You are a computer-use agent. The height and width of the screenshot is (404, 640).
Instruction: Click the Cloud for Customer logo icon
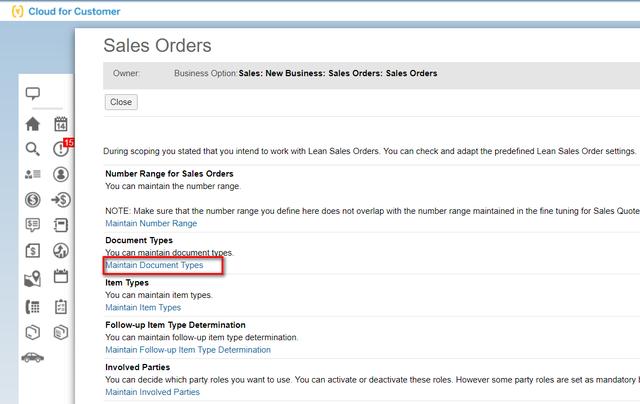(18, 11)
